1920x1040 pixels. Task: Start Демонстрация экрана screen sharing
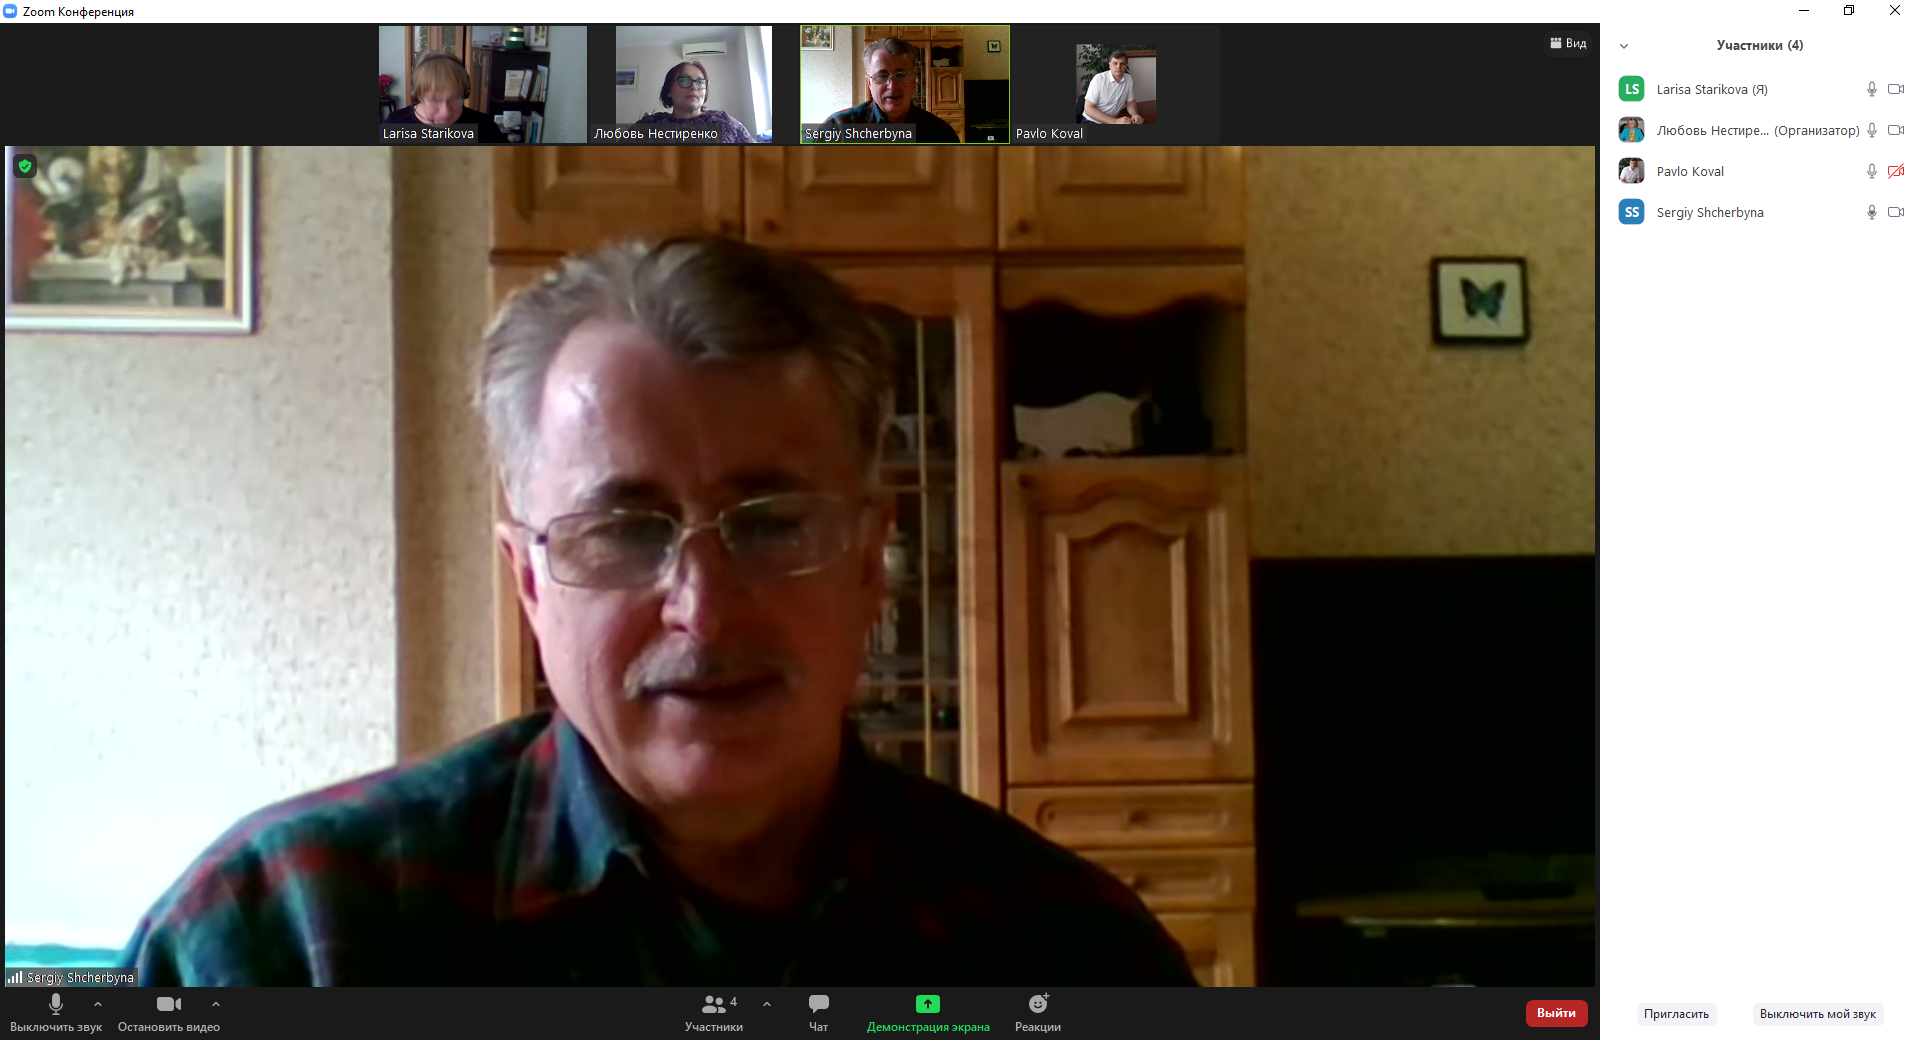point(928,1012)
